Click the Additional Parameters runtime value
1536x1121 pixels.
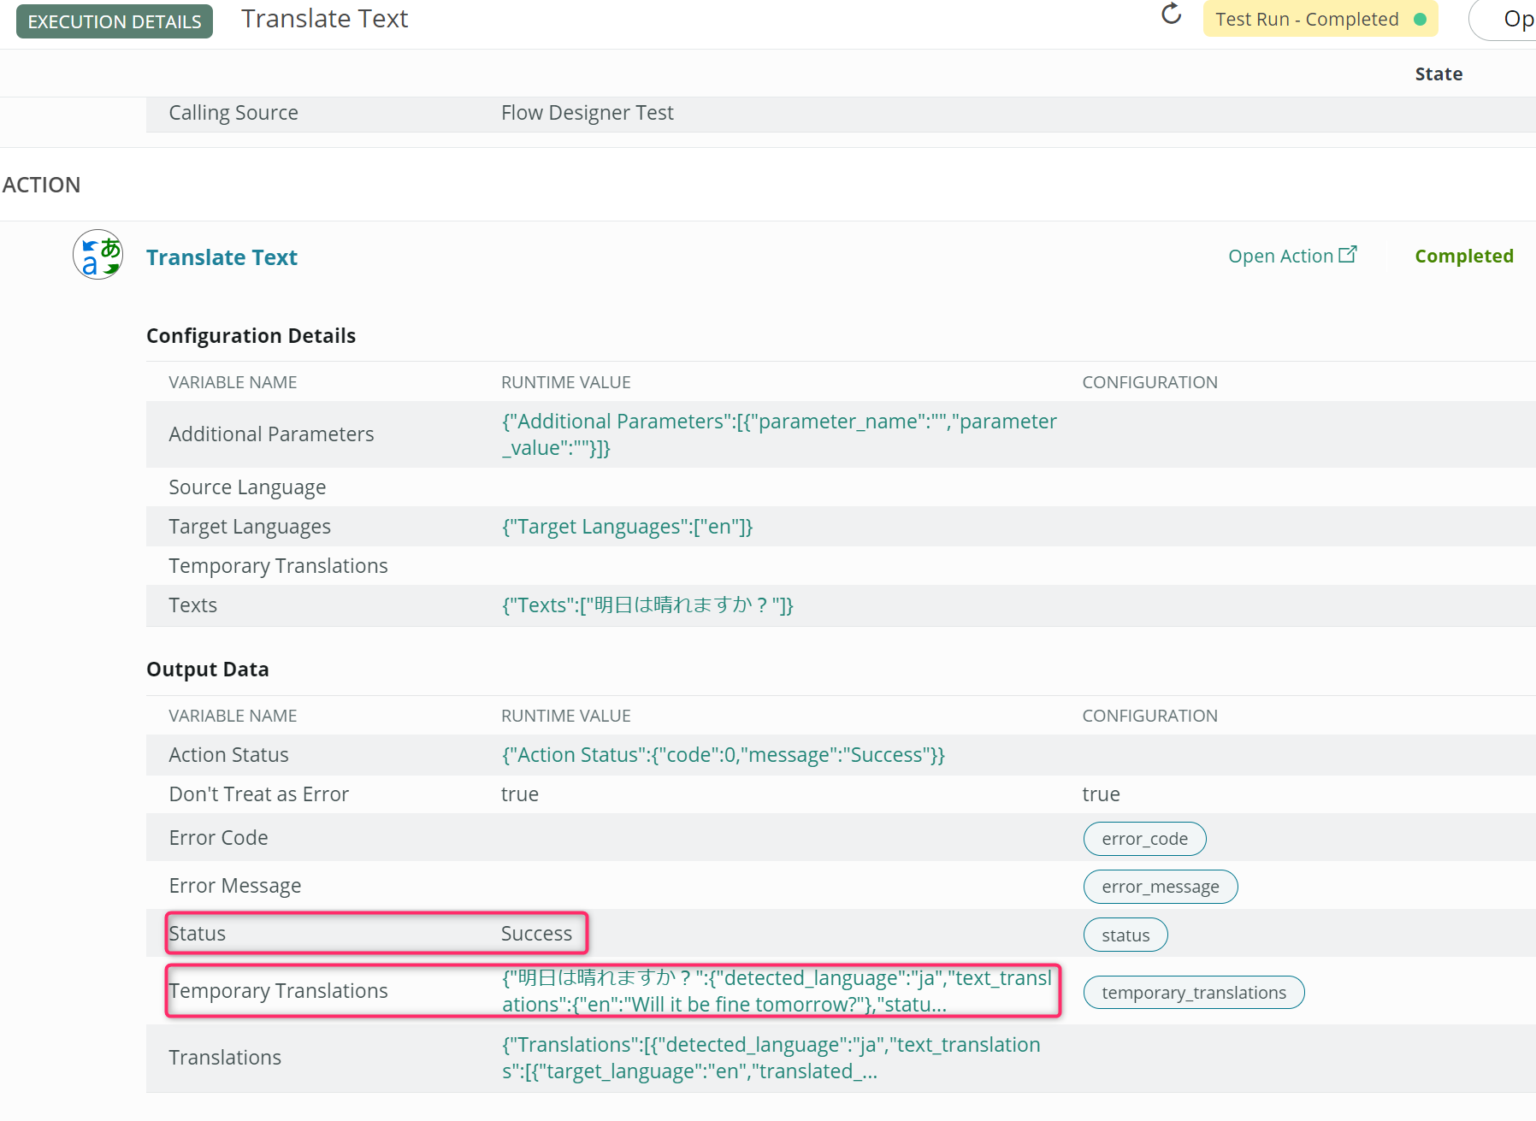click(779, 434)
